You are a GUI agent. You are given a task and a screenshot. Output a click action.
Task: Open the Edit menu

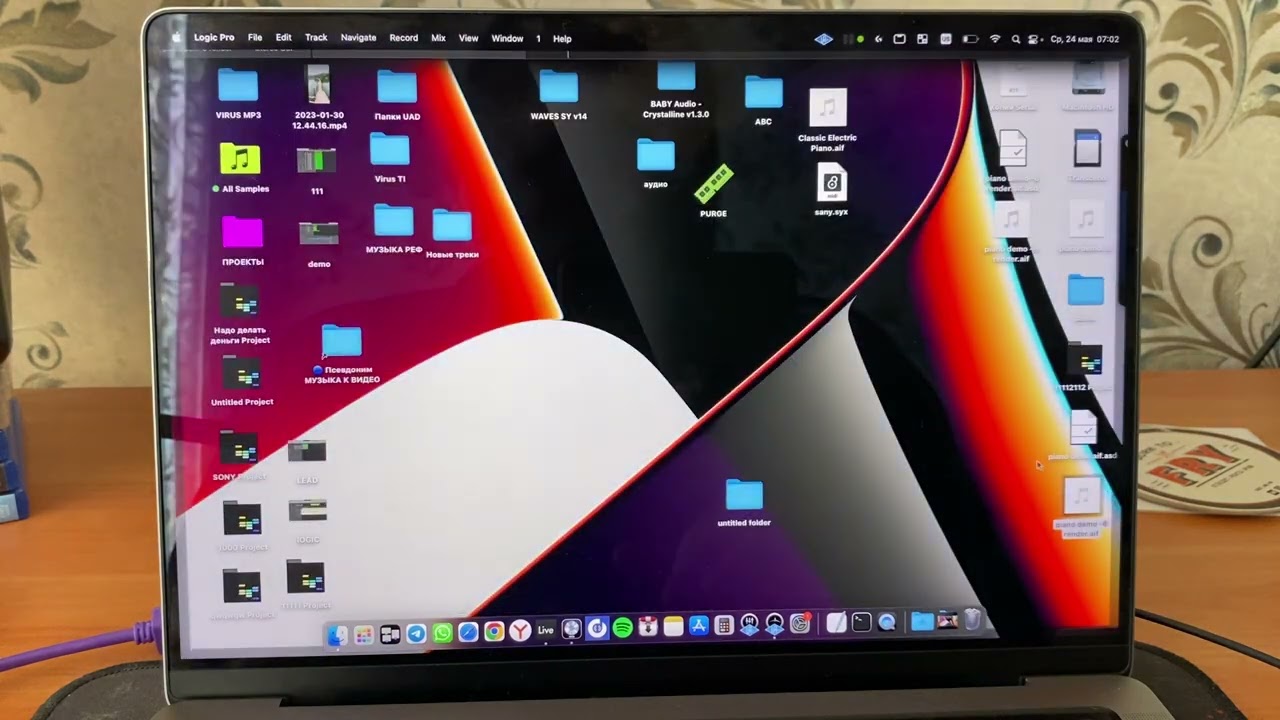click(284, 38)
